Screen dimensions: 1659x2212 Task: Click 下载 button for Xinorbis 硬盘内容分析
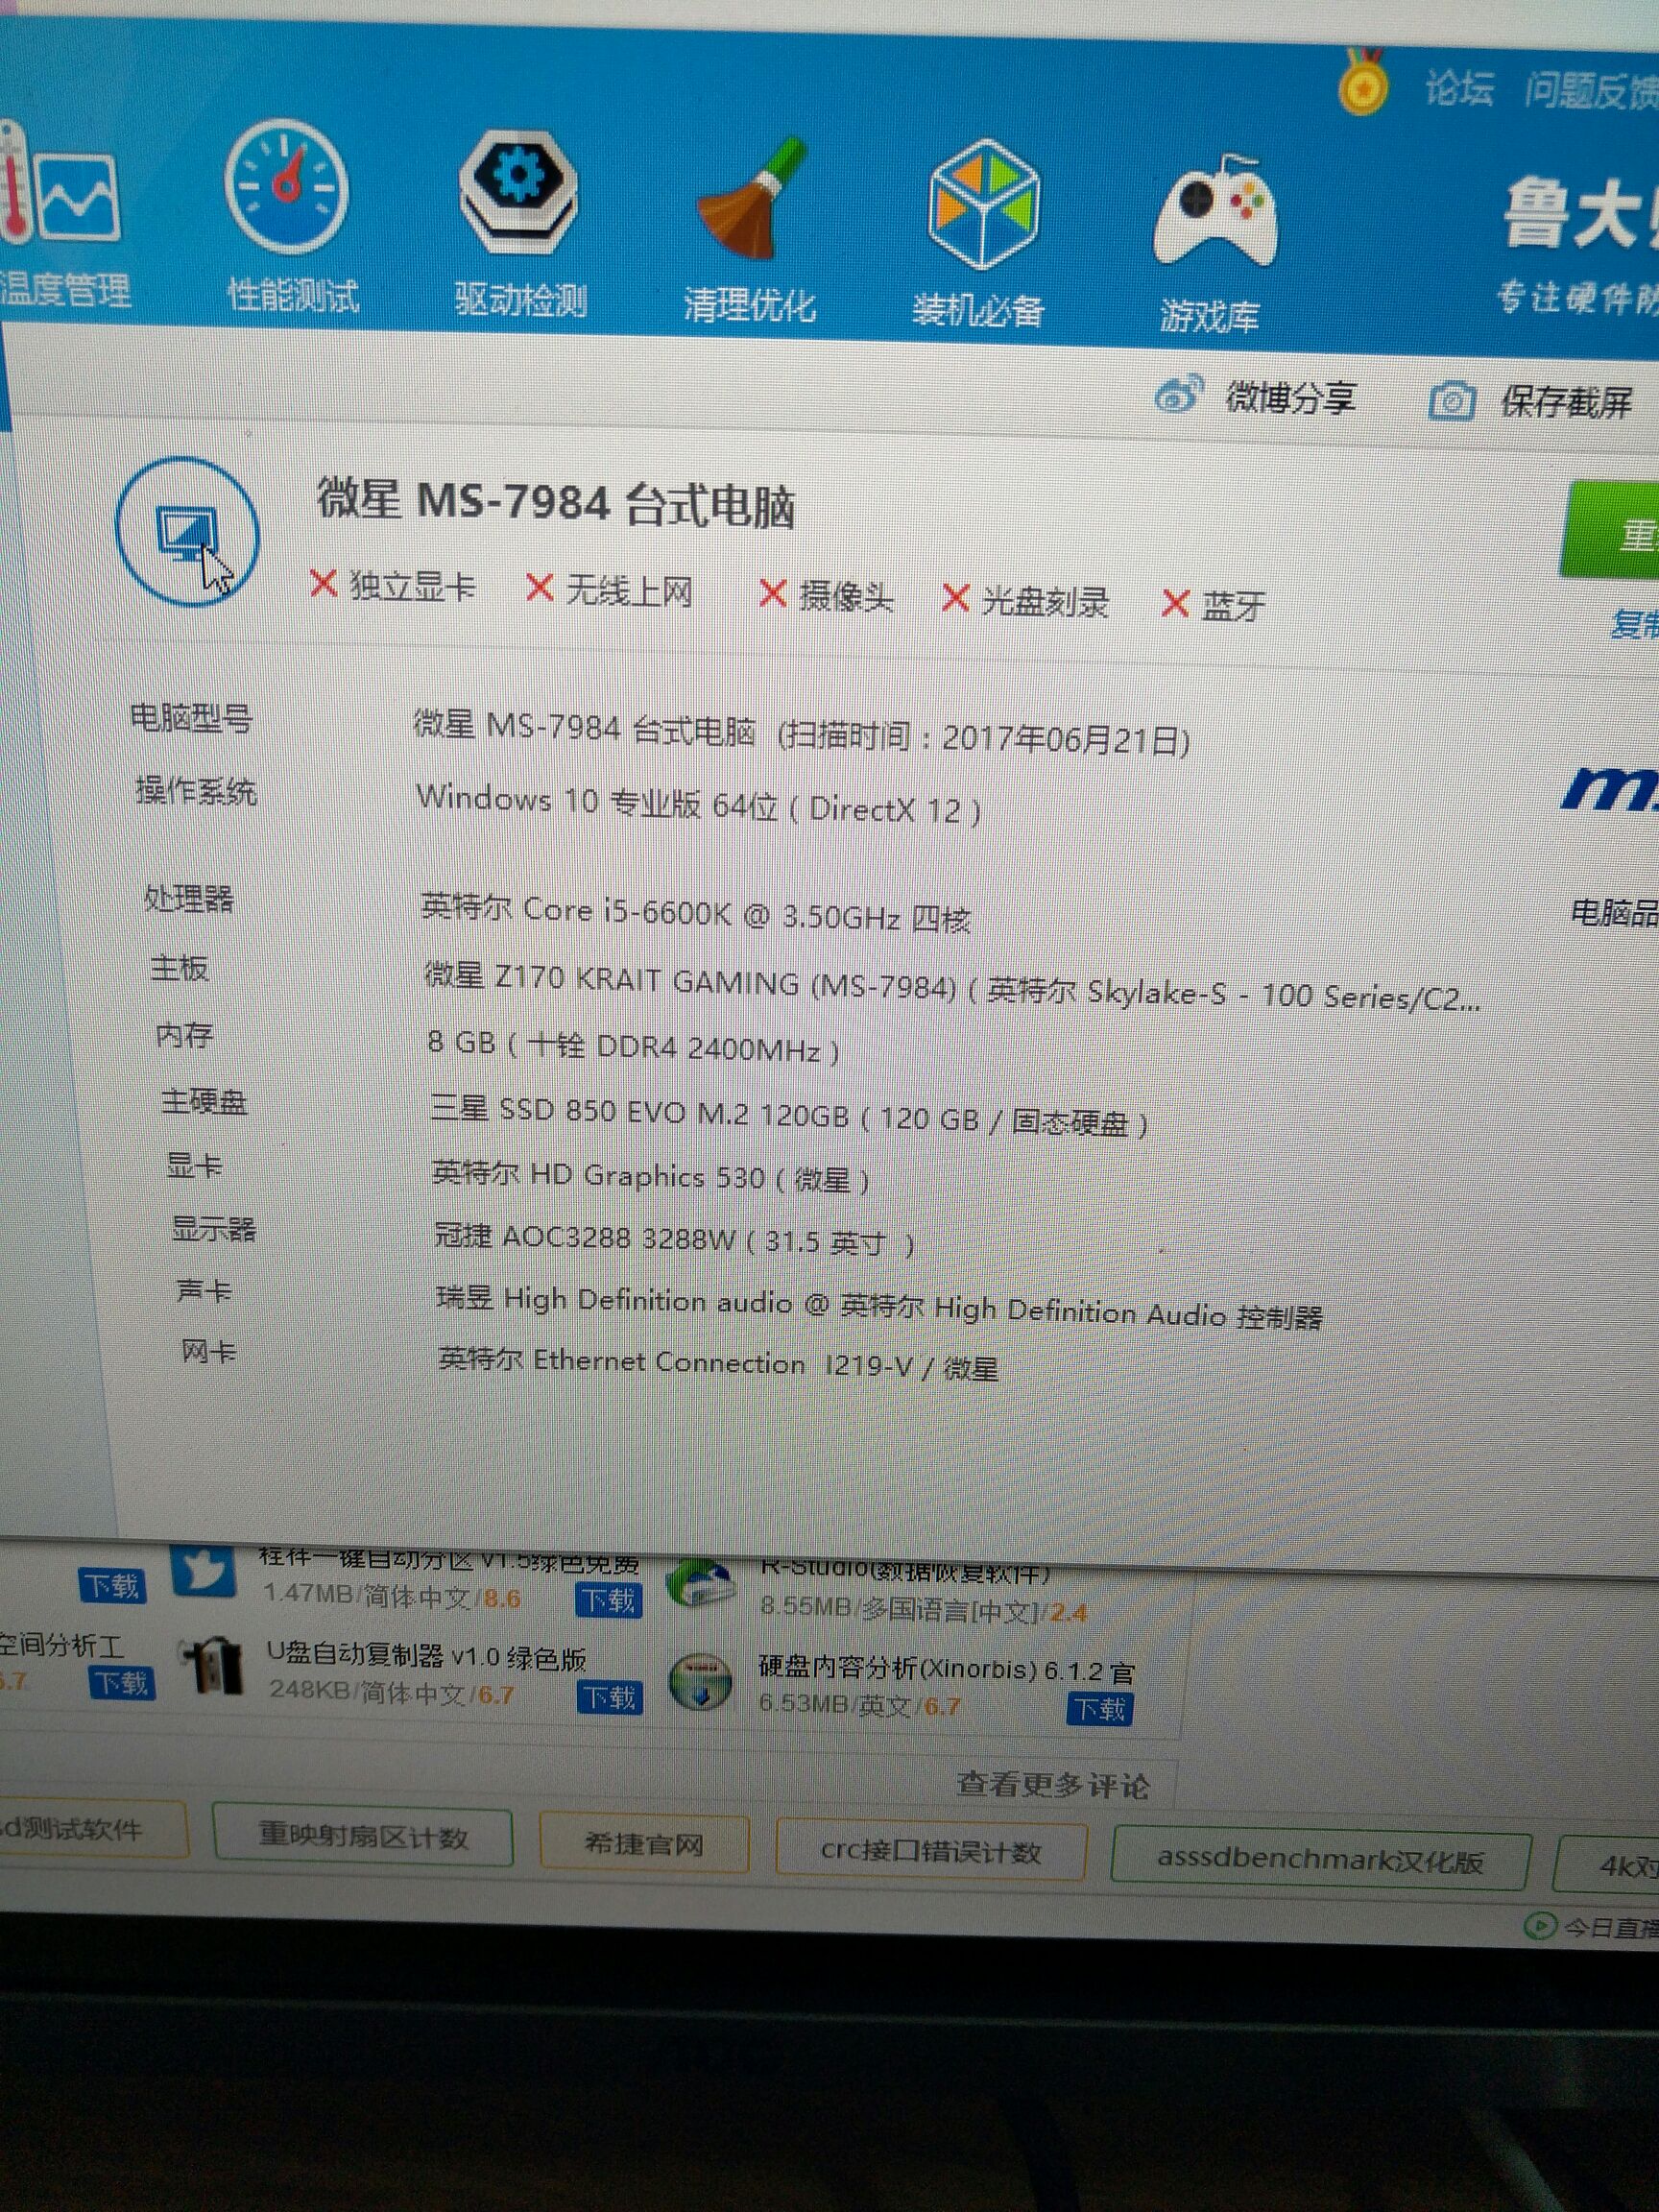point(1100,1709)
